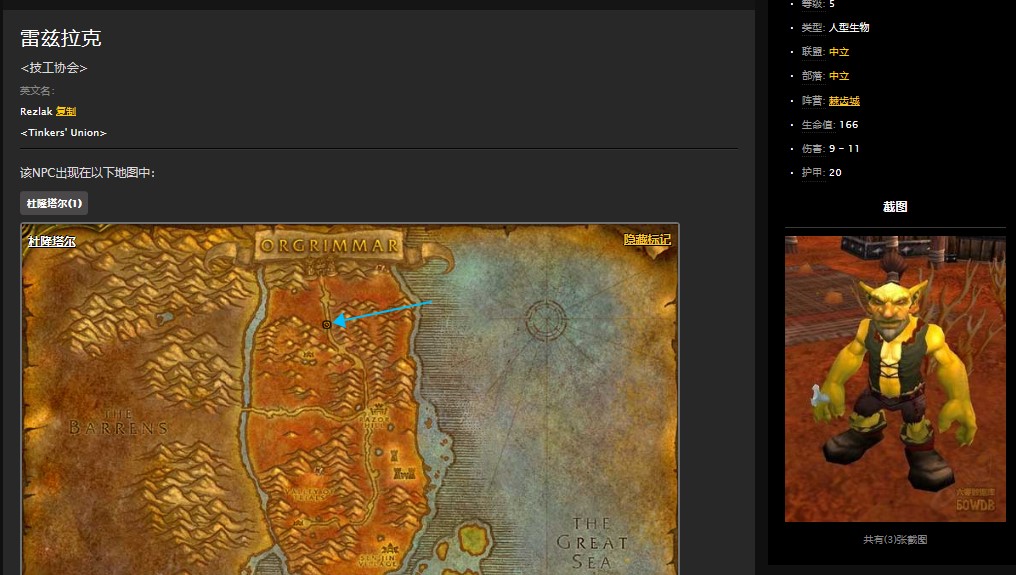
Task: Click the 共有(3)张截图 caption
Action: (x=895, y=539)
